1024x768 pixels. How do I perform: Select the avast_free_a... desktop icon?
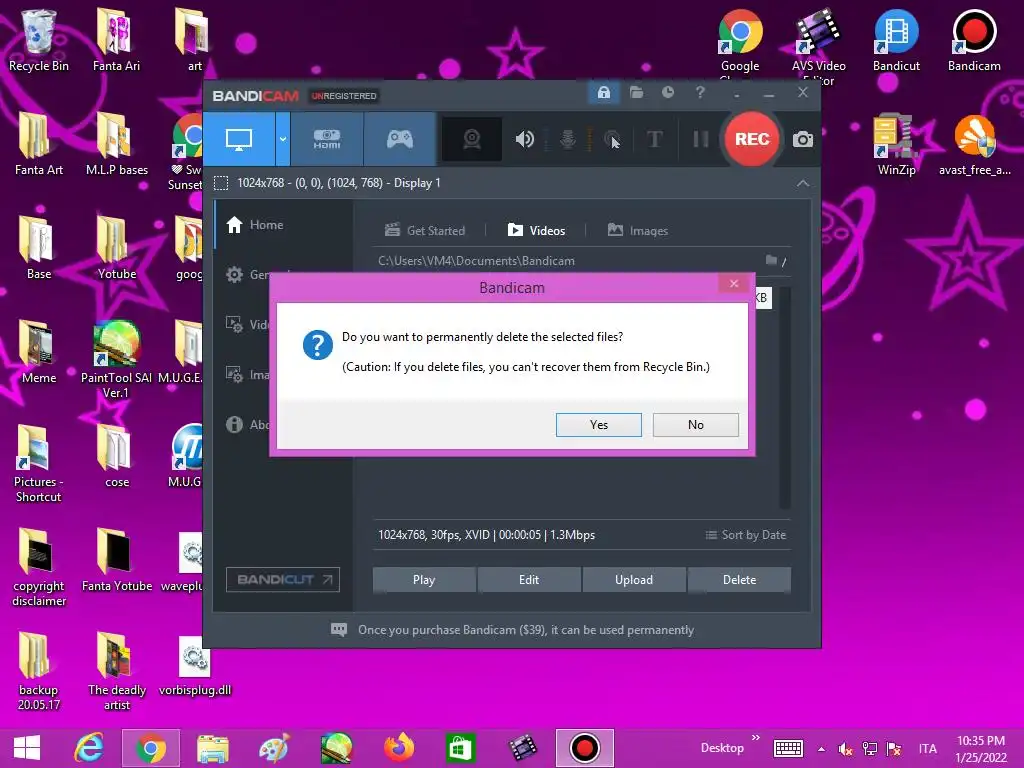pos(974,145)
